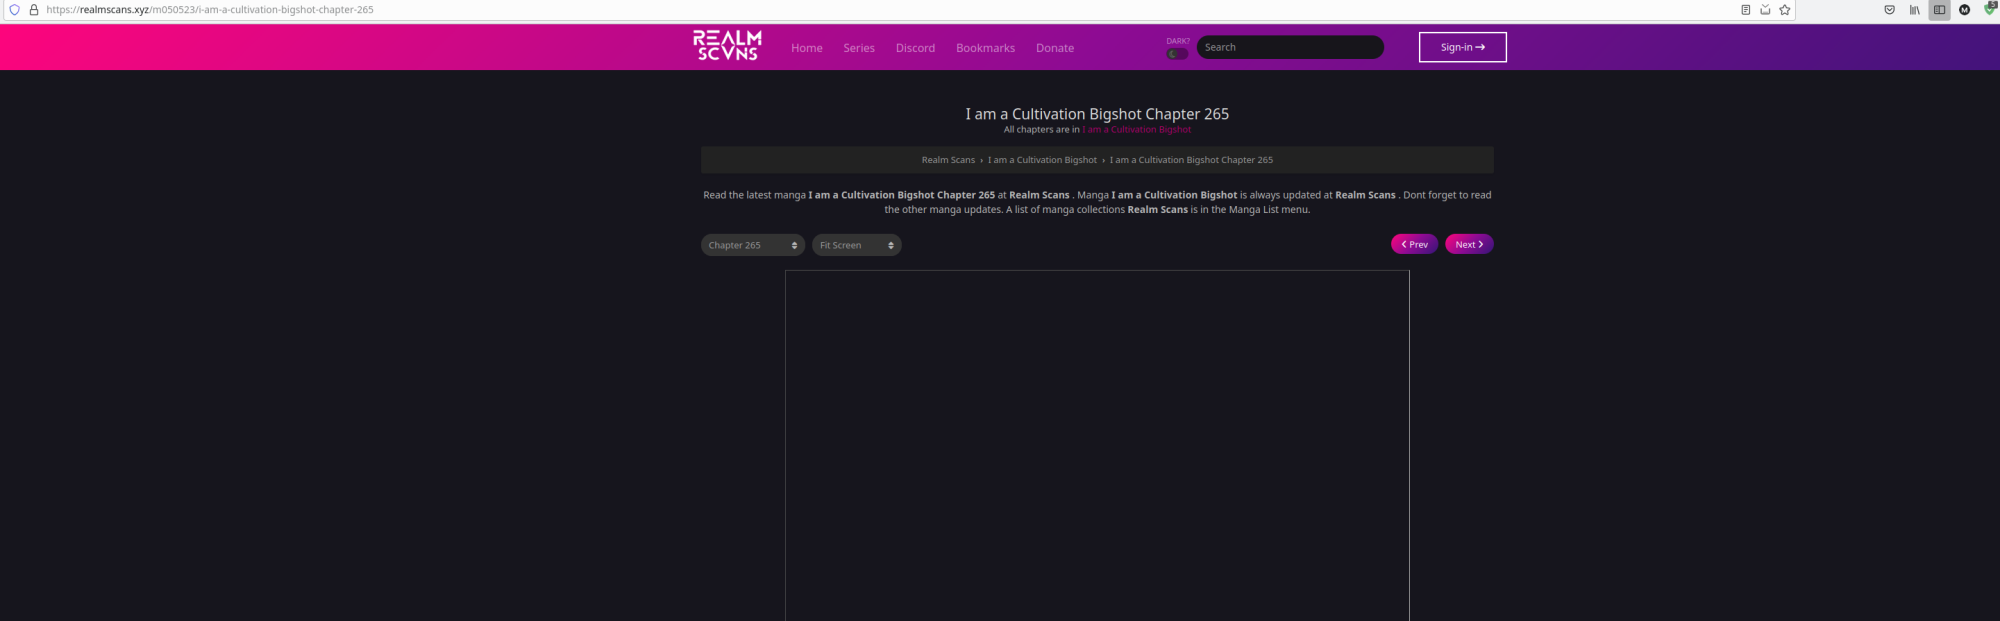Open the tracking protection shield icon
2000x621 pixels.
pos(14,10)
